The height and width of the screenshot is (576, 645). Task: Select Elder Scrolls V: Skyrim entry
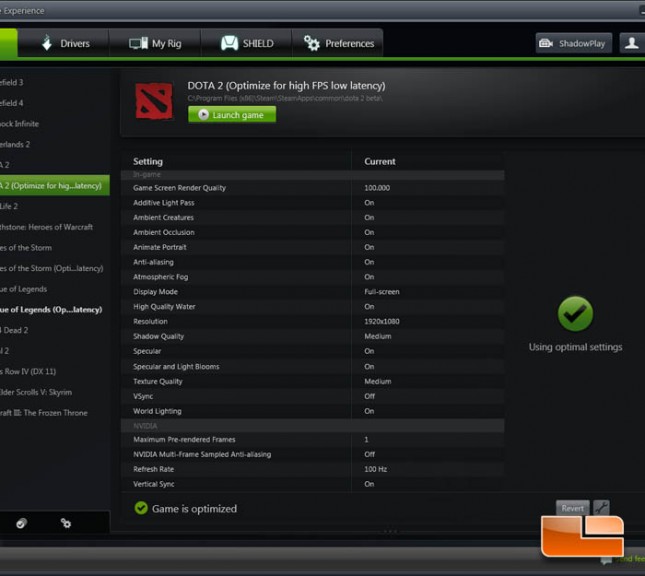55,392
